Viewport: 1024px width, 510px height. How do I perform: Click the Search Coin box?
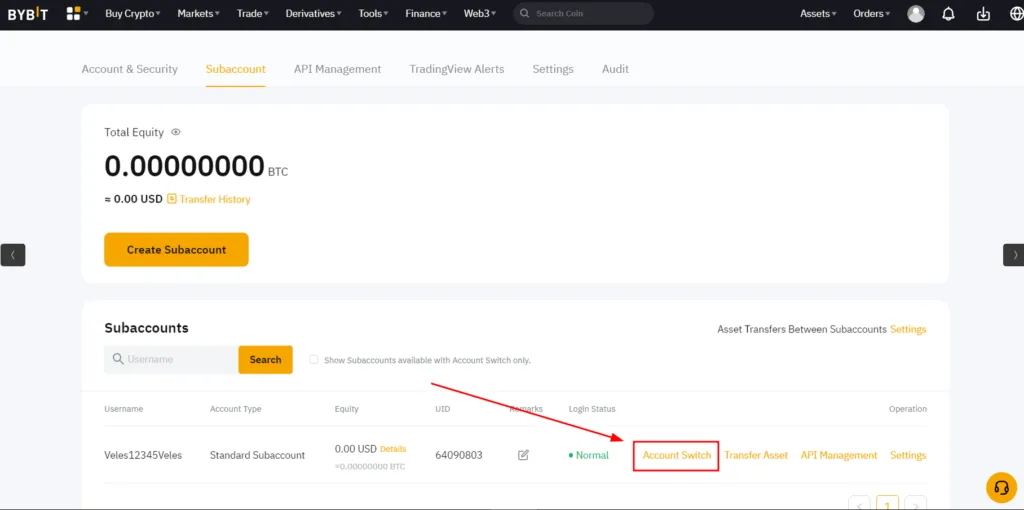coord(590,14)
